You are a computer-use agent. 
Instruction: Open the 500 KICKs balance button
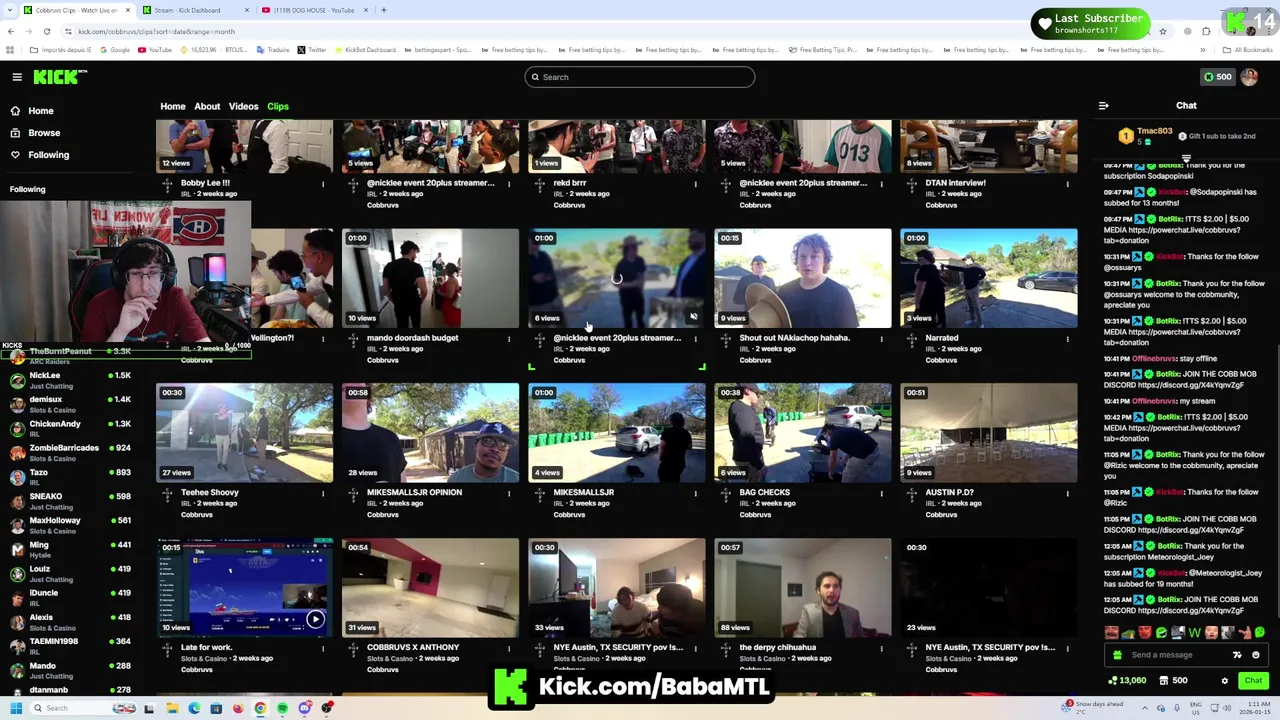tap(1217, 77)
